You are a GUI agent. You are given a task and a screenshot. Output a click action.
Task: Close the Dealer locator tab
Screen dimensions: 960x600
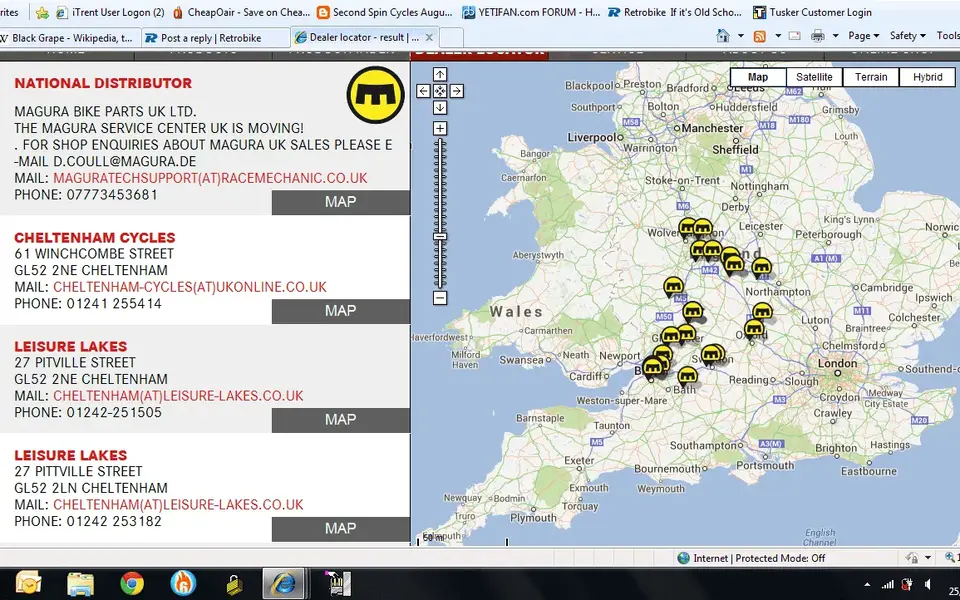click(x=429, y=37)
